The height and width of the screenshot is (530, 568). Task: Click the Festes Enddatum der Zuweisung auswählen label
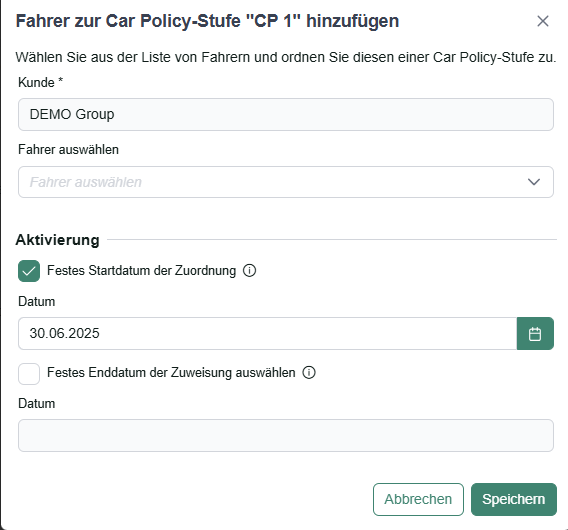pyautogui.click(x=171, y=372)
